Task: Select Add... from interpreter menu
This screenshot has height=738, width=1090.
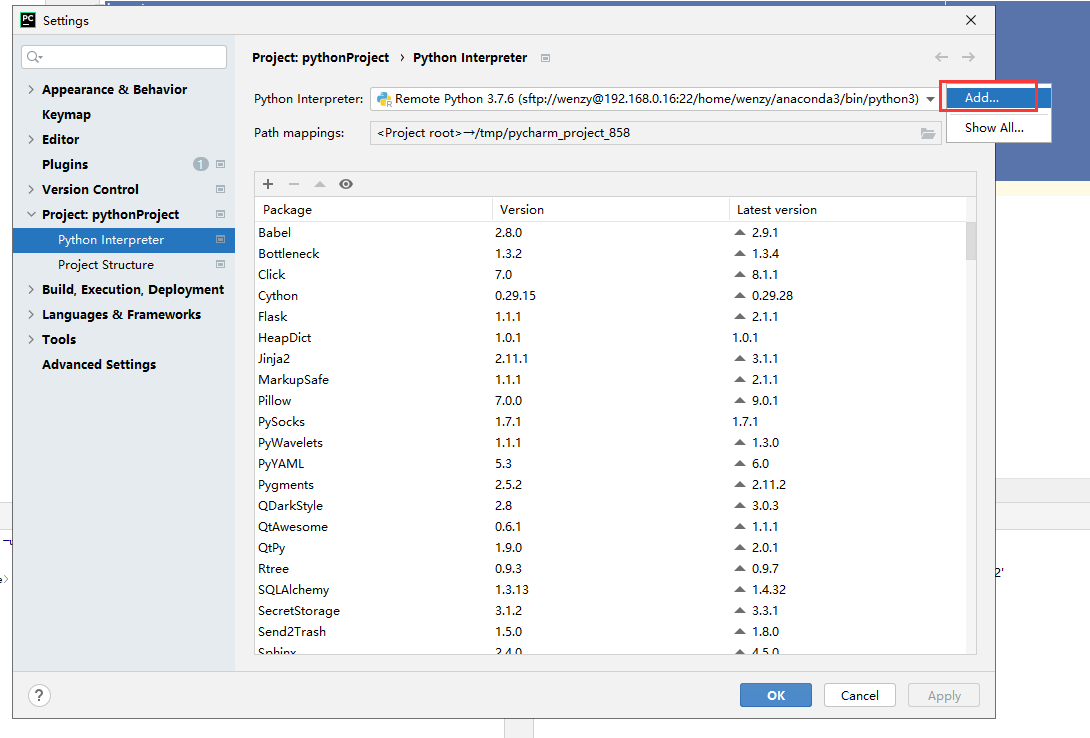Action: (998, 98)
